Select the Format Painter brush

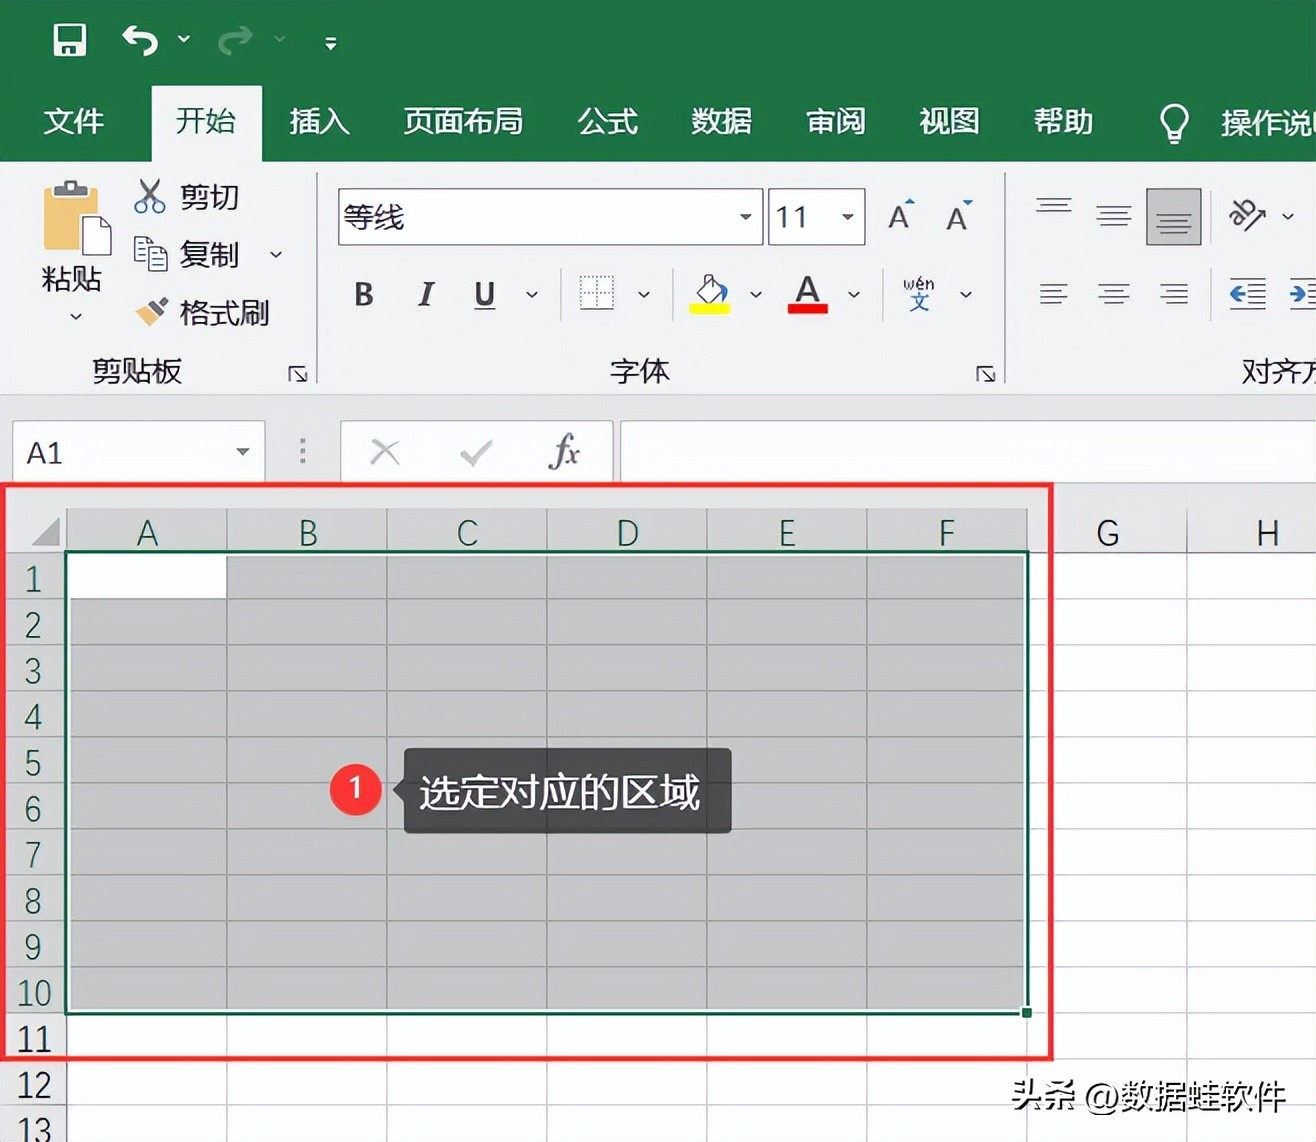click(152, 312)
